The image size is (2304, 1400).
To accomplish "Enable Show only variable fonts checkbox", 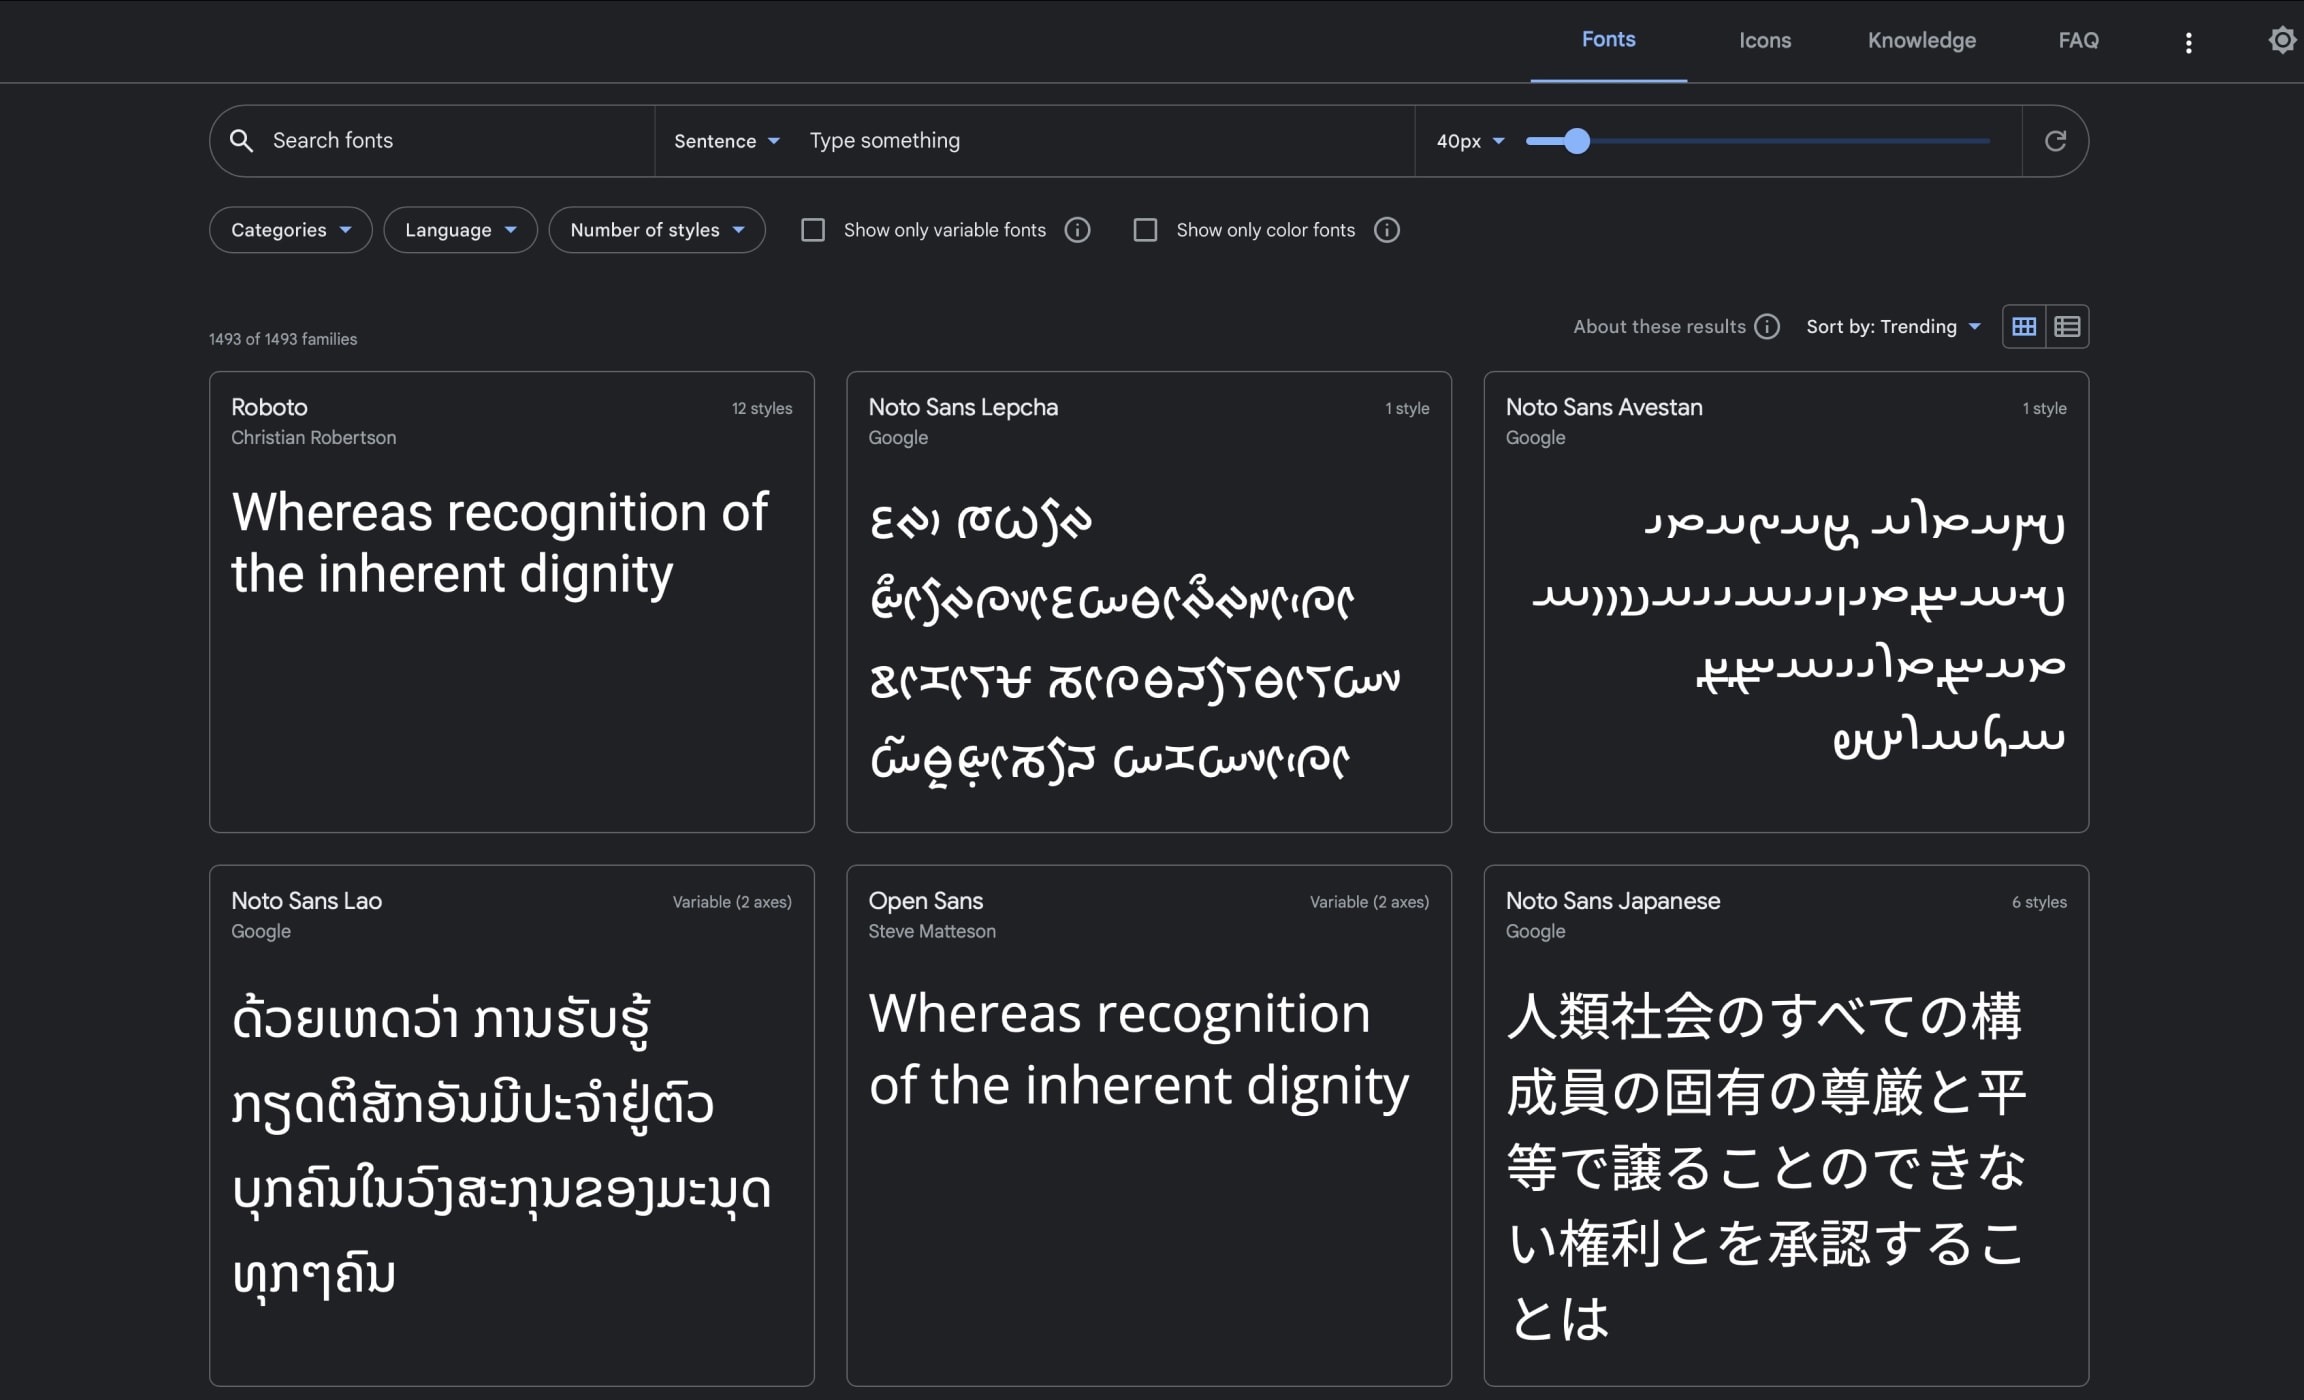I will pyautogui.click(x=813, y=230).
